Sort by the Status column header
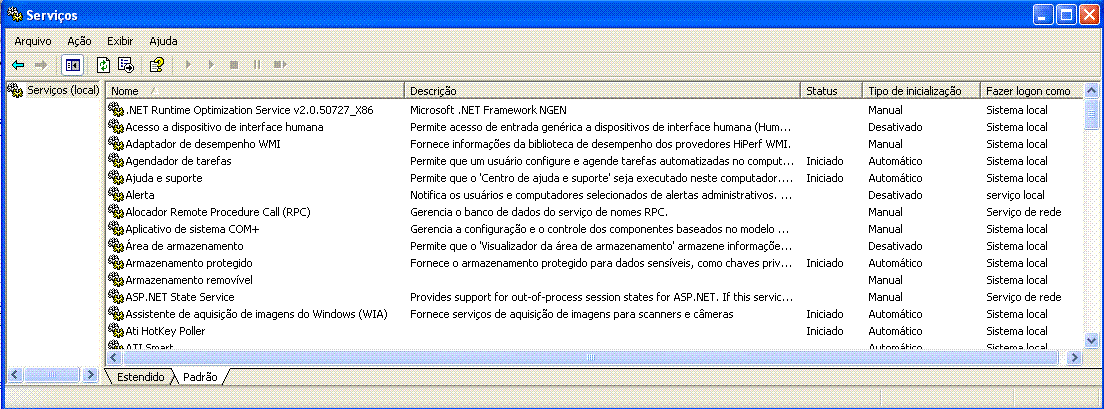 (832, 91)
